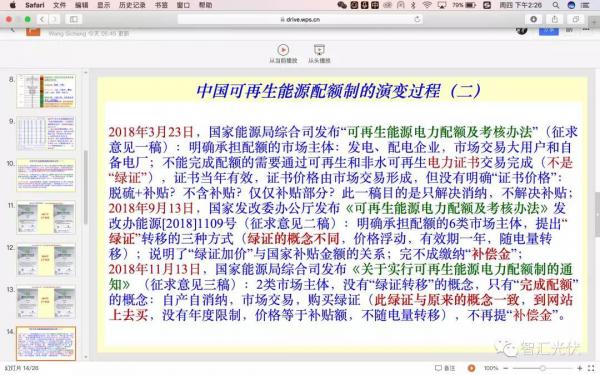Select slide 10 thumbnail
Image resolution: width=600 pixels, height=375 pixels.
(x=46, y=175)
